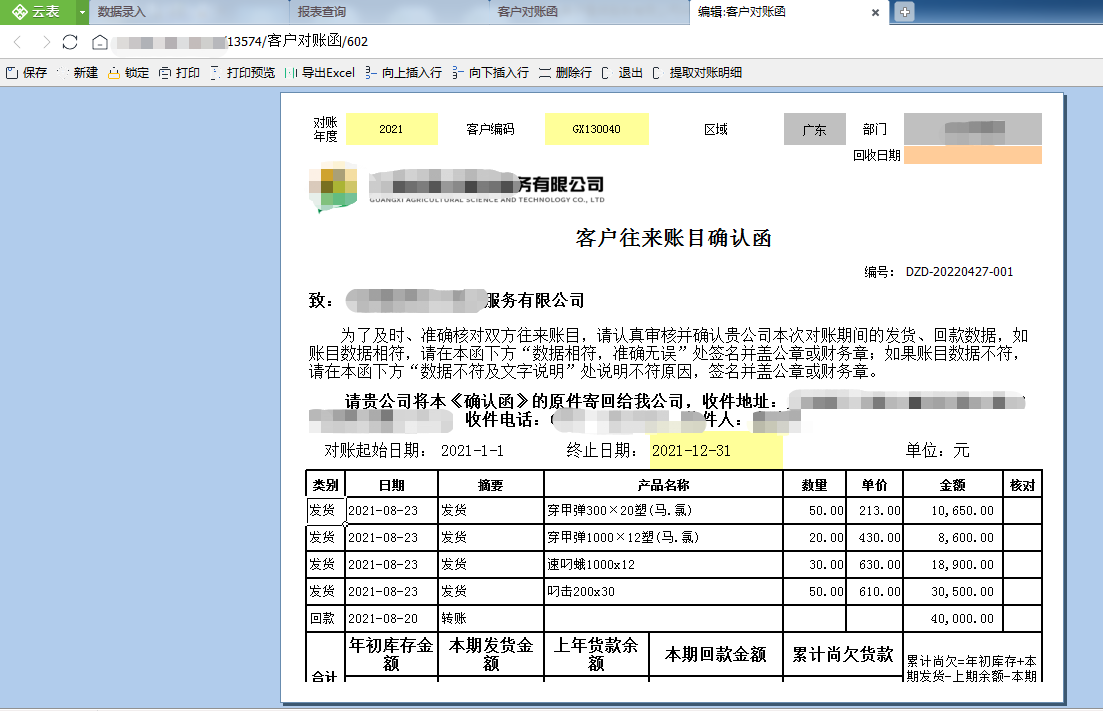
Task: Expand the 云表 dropdown arrow
Action: 82,12
